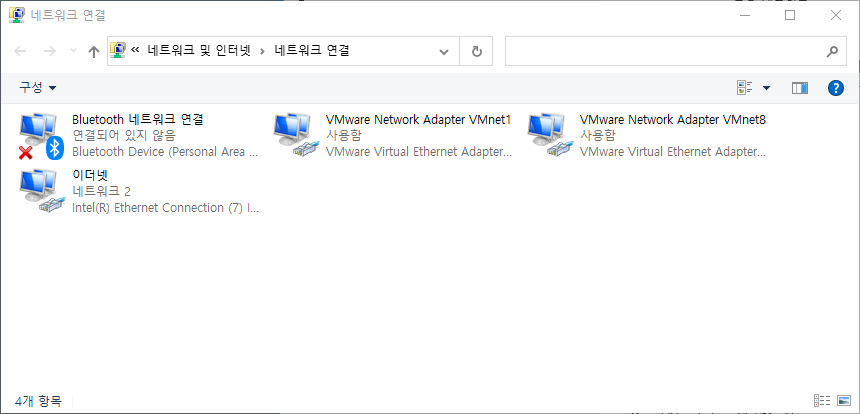Switch to large icons view in status bar
Screen dimensions: 860x414
[x=844, y=400]
